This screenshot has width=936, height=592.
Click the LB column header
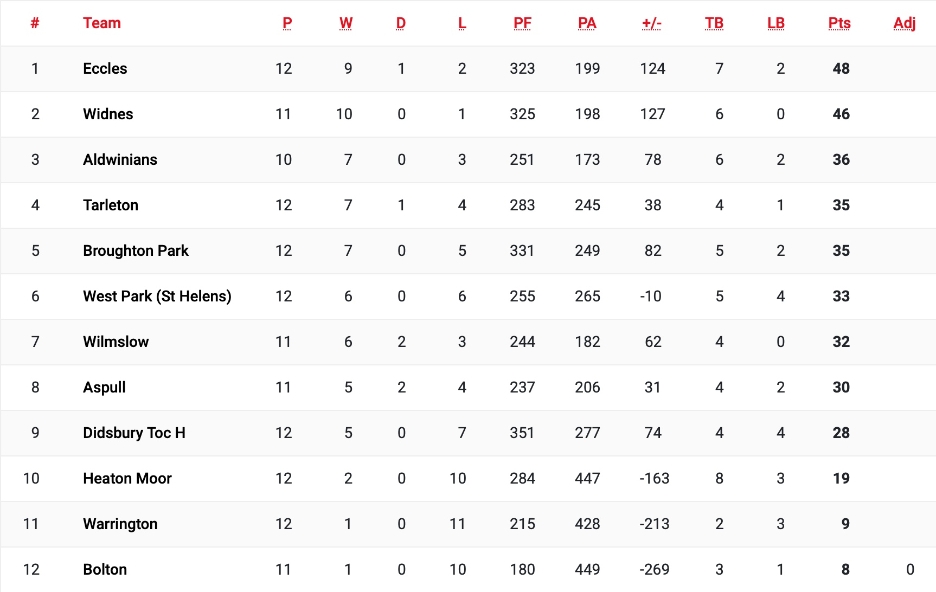776,23
